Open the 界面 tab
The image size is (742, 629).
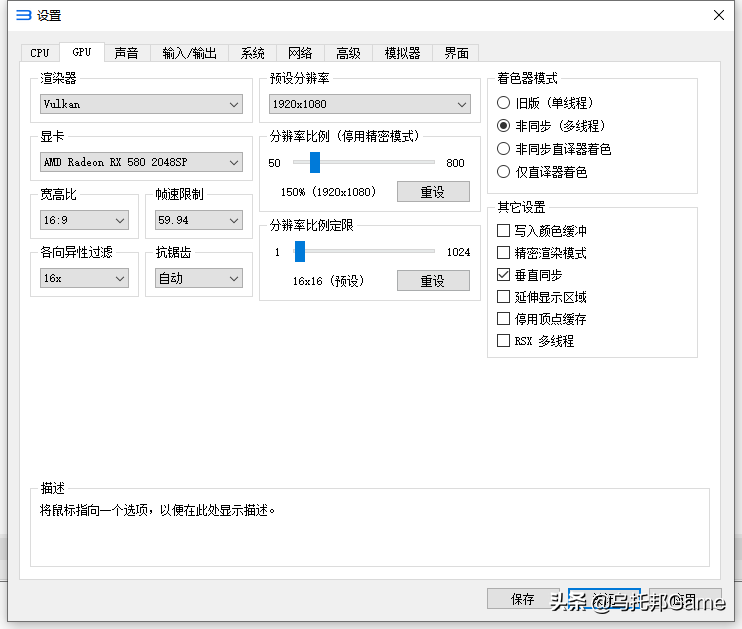click(456, 53)
